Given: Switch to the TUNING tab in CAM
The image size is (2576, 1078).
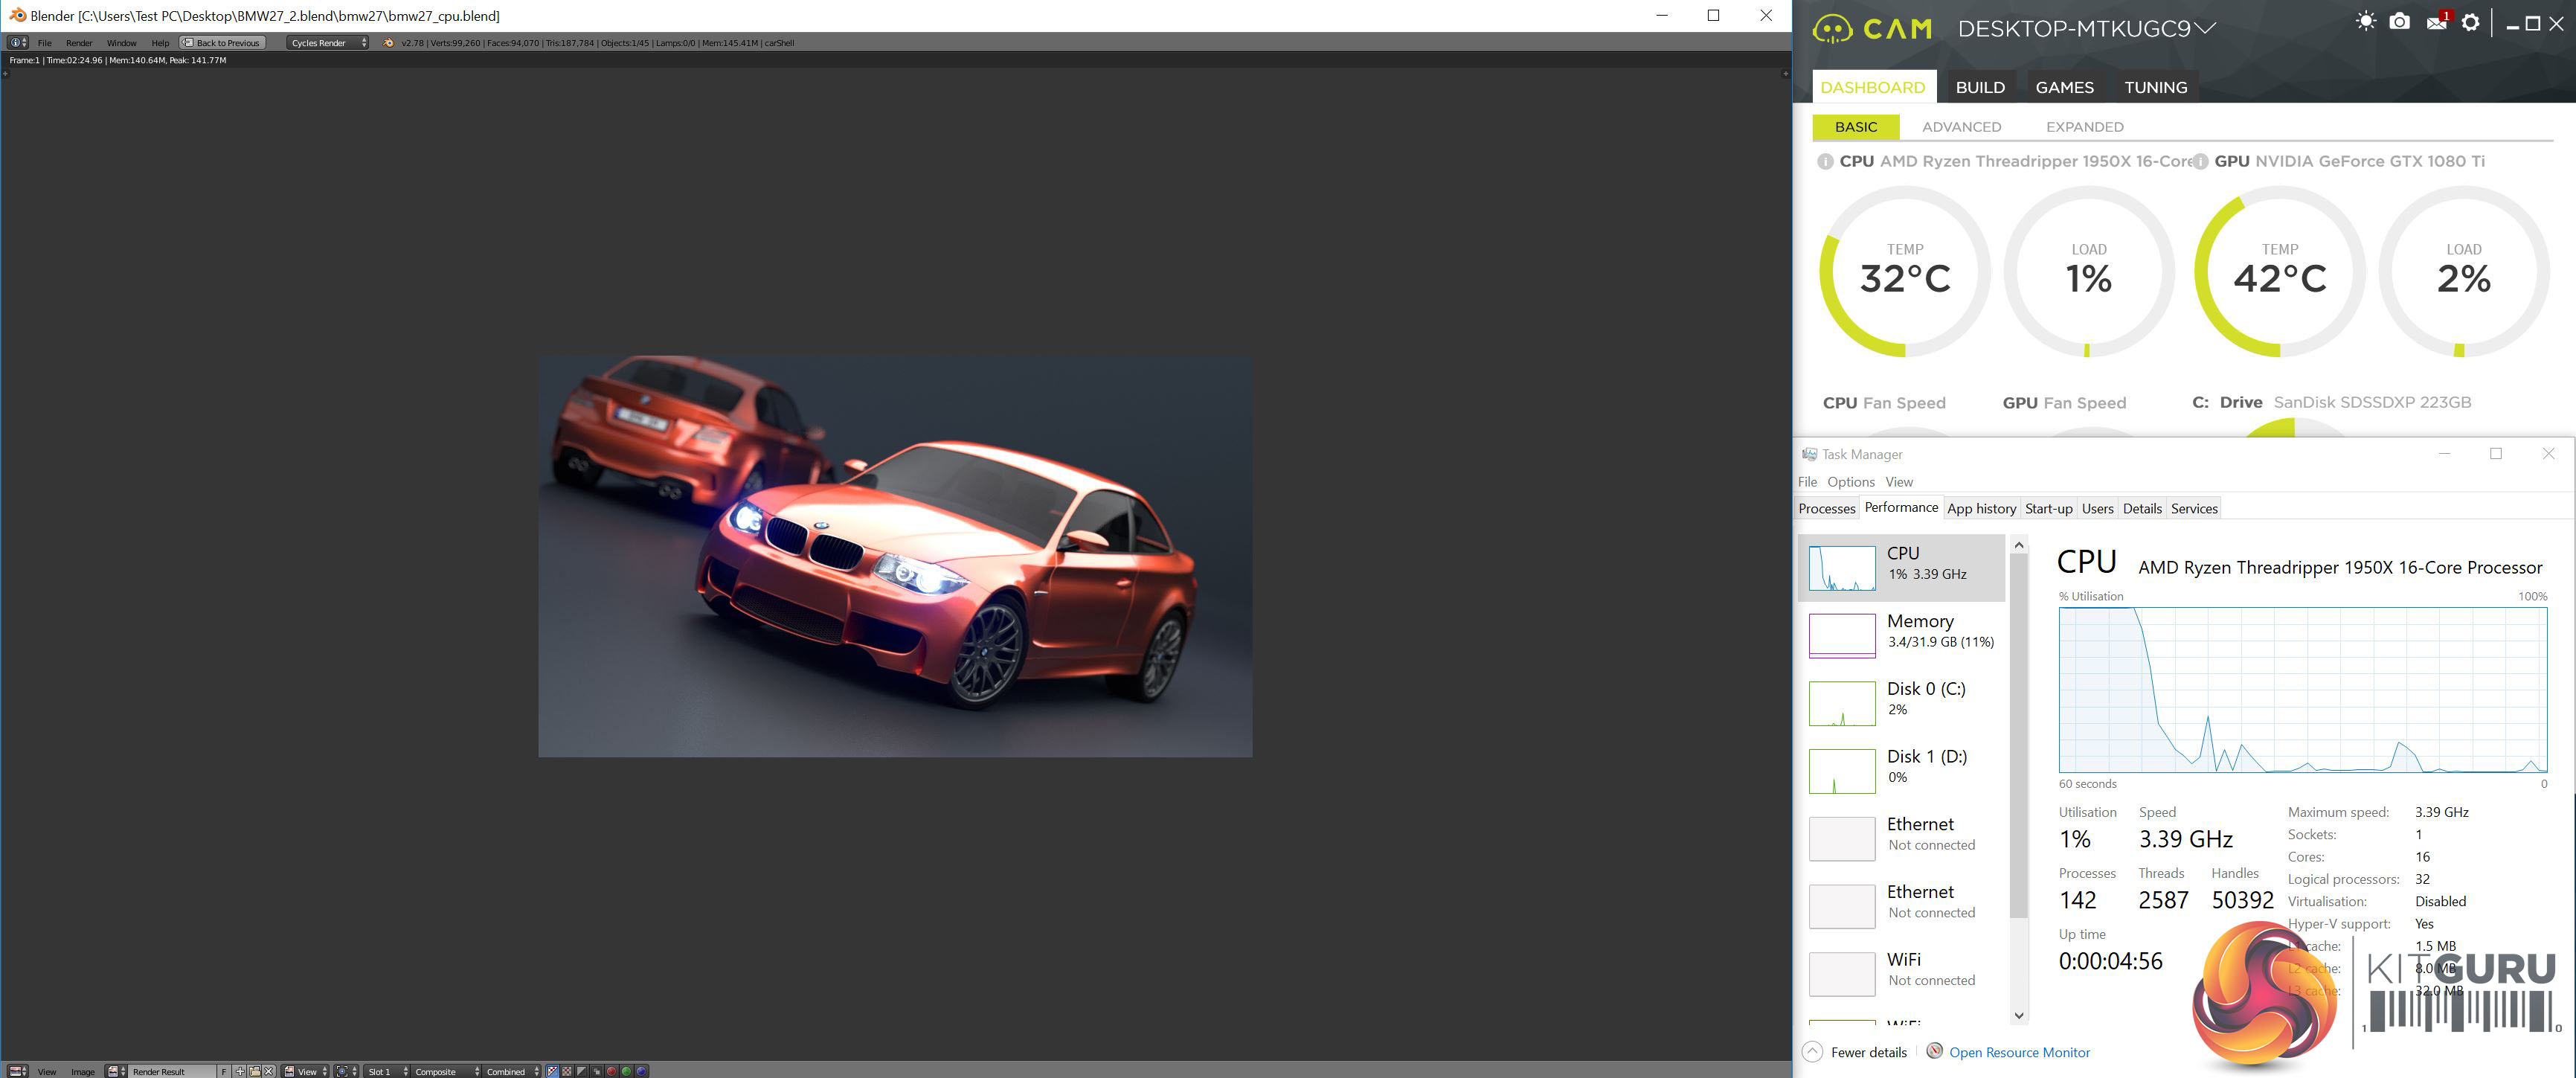Looking at the screenshot, I should click(2155, 87).
